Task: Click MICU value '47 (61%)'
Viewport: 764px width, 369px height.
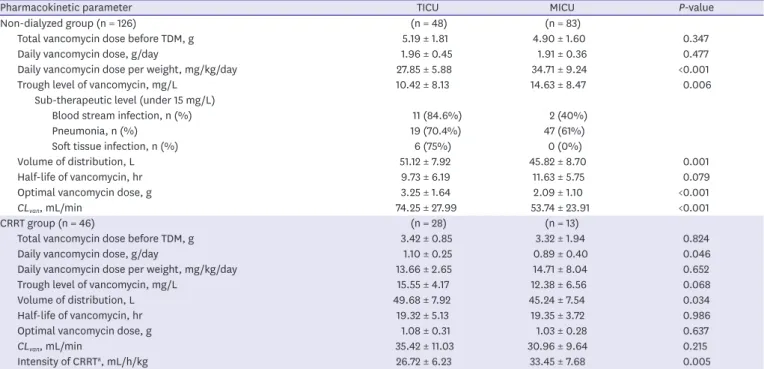Action: 565,131
